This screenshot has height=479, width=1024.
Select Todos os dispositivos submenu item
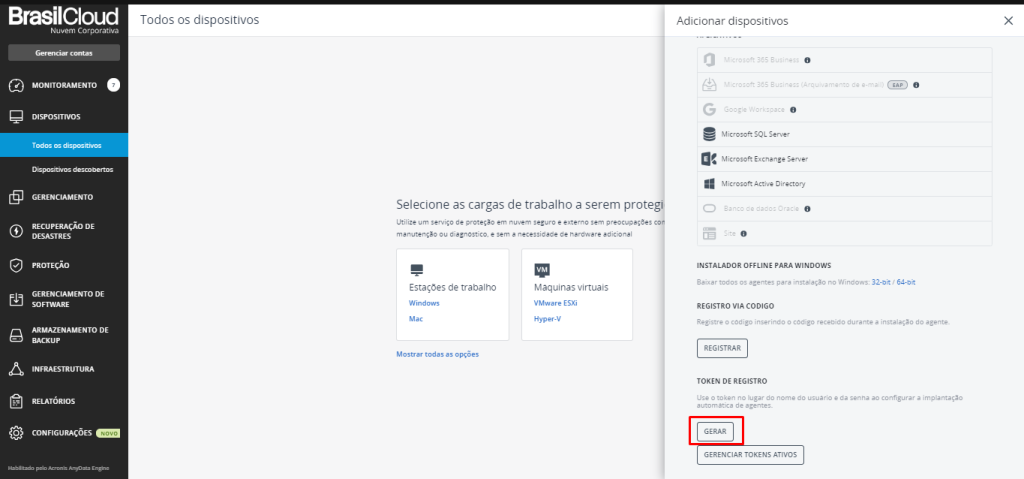pos(64,145)
